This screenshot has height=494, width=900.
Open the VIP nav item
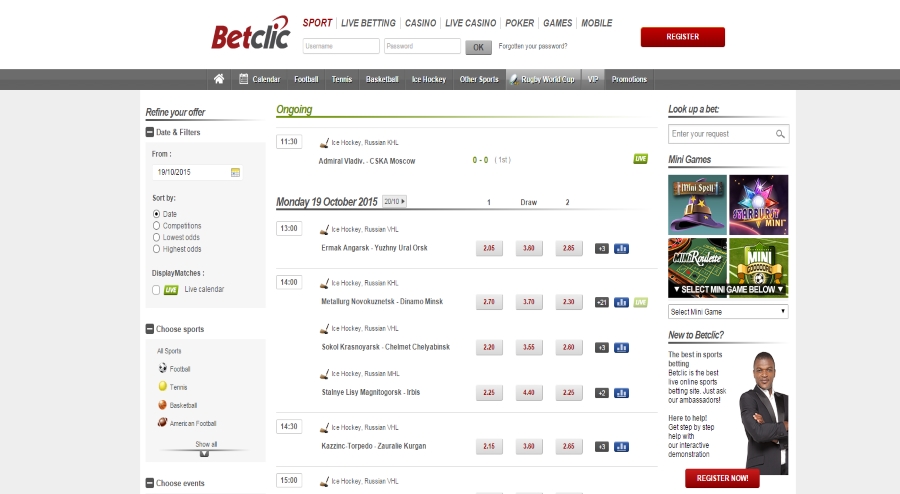[593, 79]
